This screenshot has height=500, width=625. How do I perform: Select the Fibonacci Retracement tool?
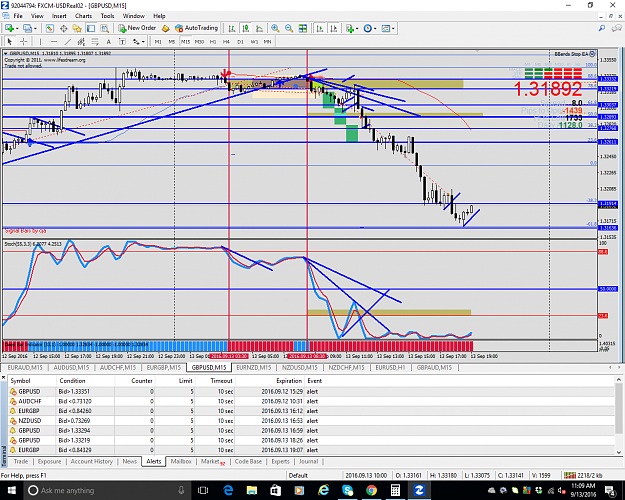[x=95, y=41]
